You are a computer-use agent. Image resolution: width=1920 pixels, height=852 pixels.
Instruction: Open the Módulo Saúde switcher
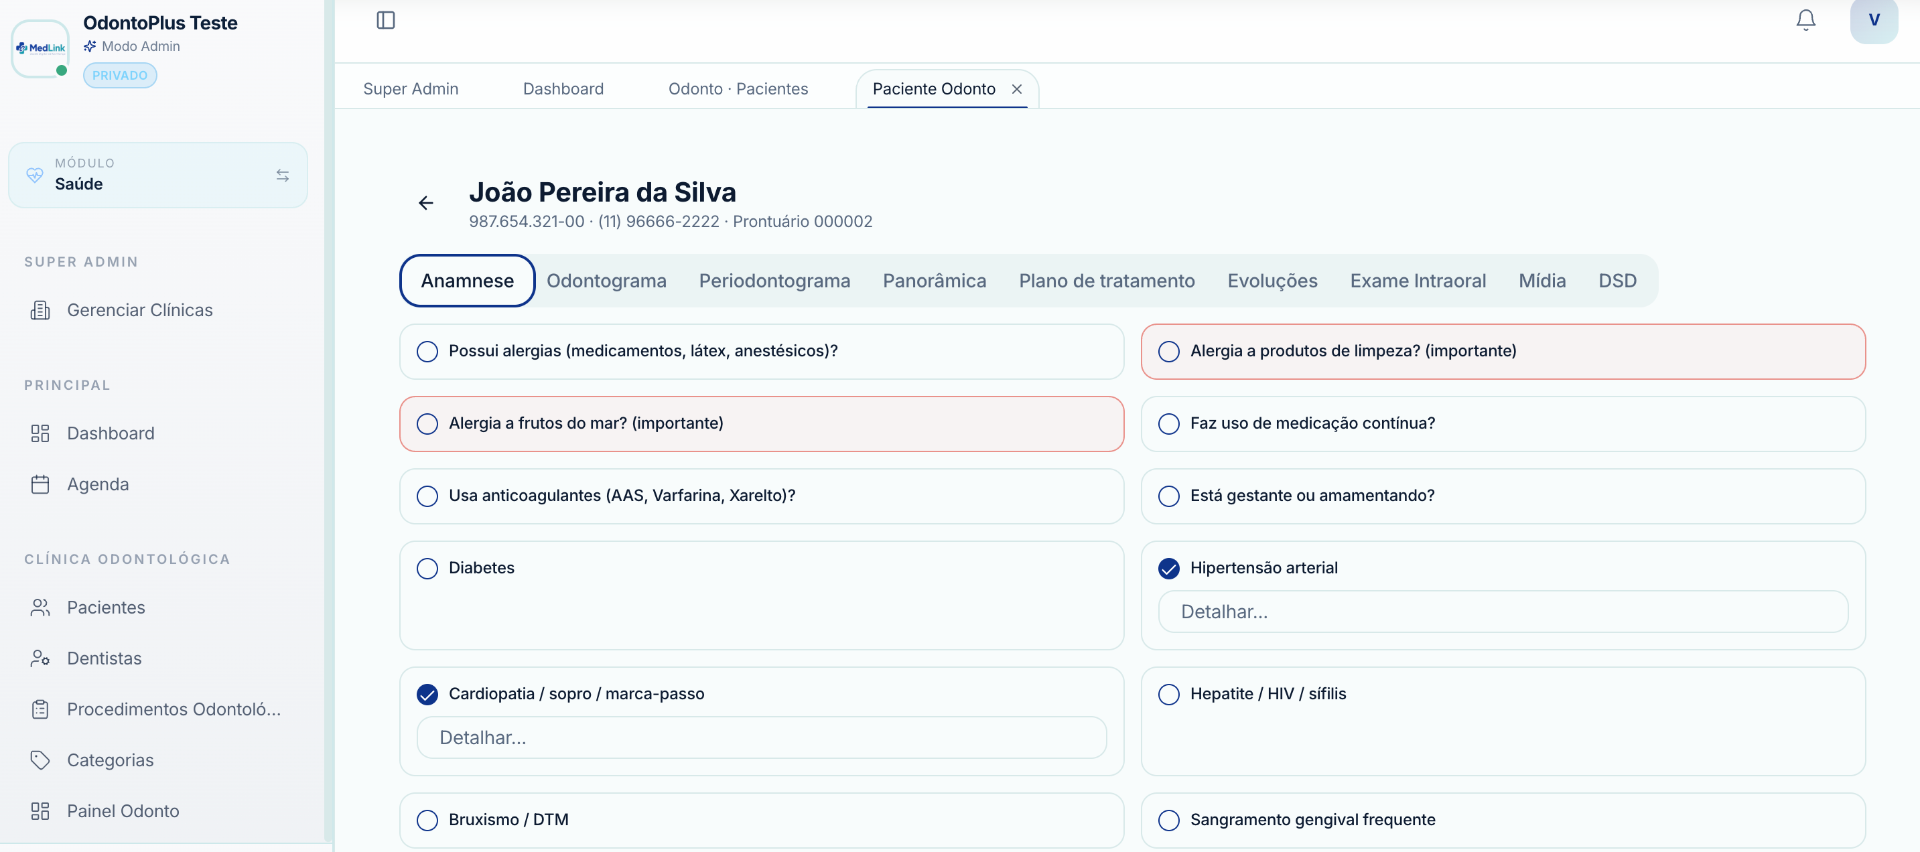point(158,175)
